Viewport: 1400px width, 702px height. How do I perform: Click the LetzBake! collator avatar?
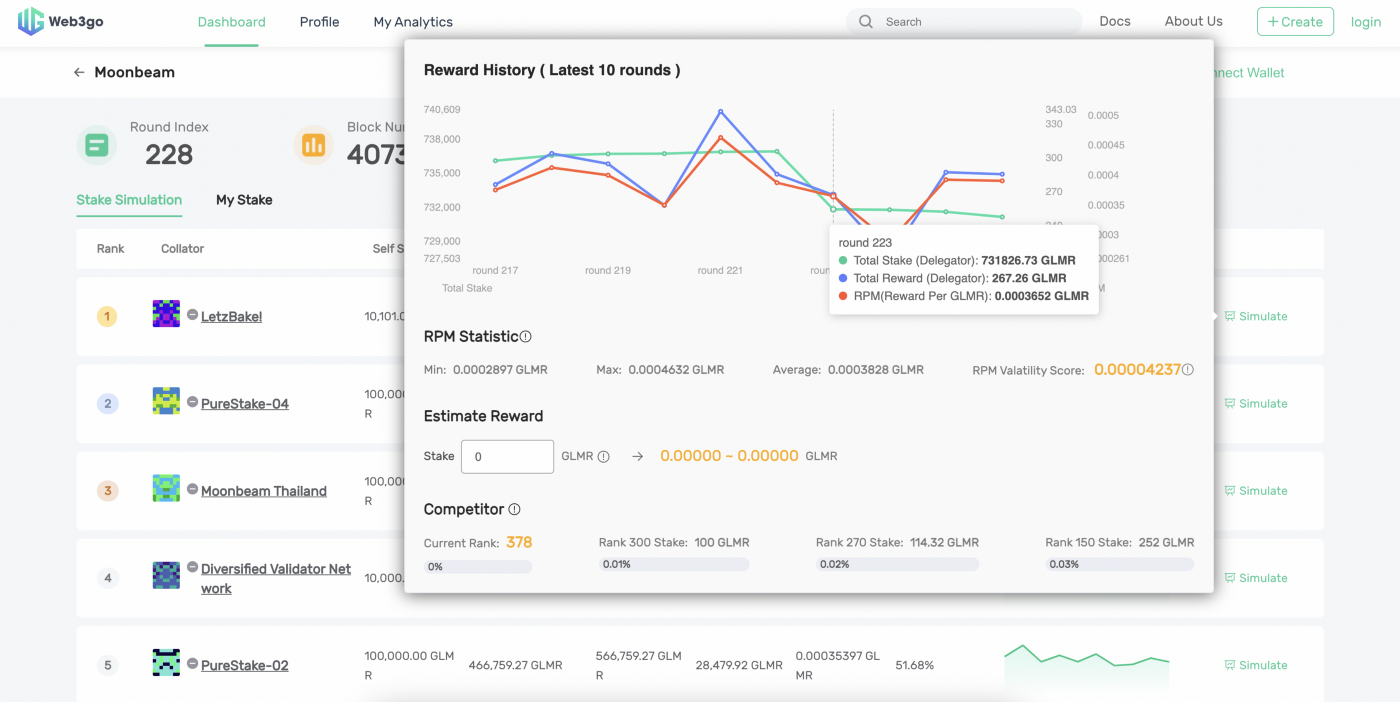tap(166, 314)
